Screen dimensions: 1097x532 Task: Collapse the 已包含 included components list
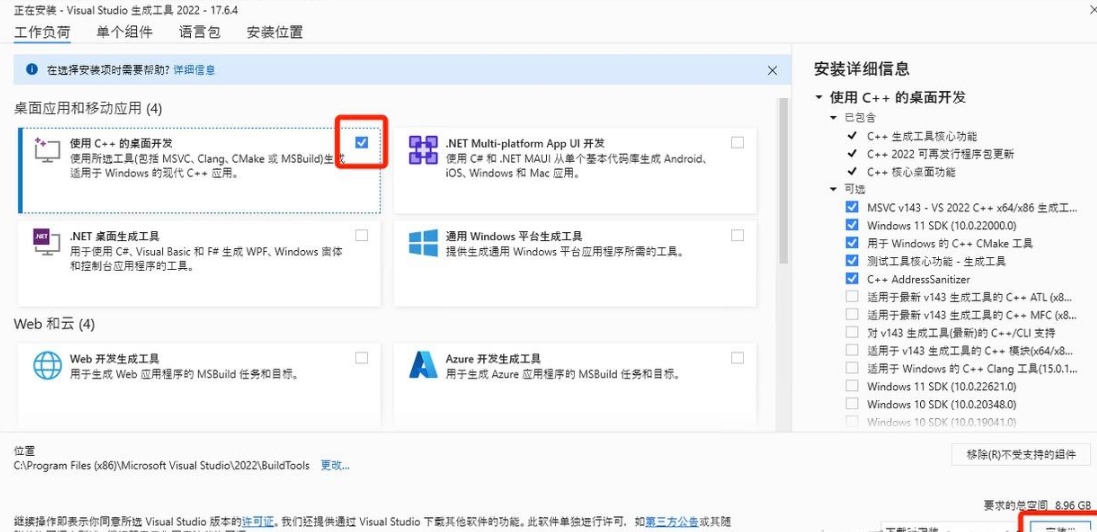pos(833,118)
